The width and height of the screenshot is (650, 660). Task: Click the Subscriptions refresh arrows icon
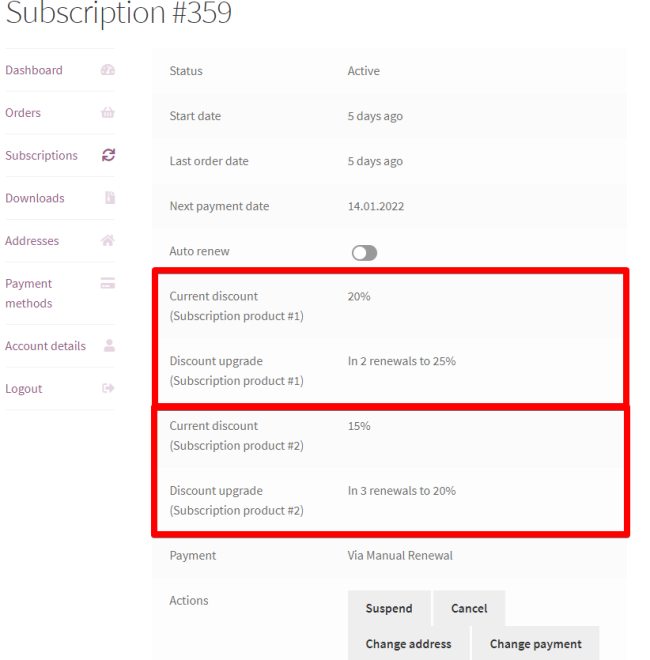coord(108,155)
